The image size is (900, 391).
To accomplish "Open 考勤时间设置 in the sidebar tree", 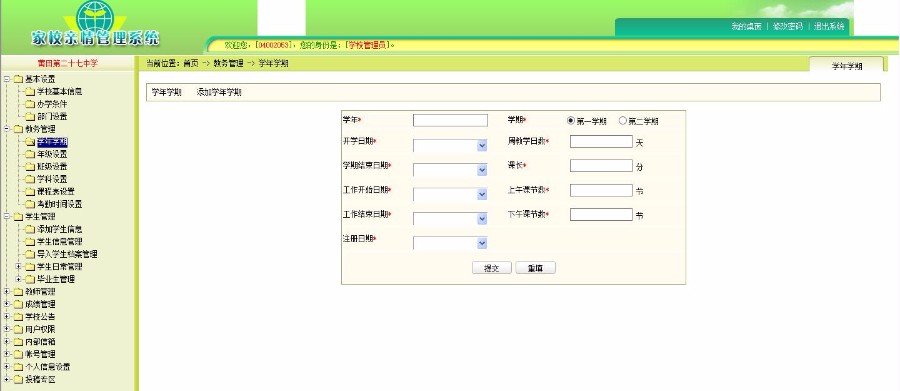I will pos(60,204).
